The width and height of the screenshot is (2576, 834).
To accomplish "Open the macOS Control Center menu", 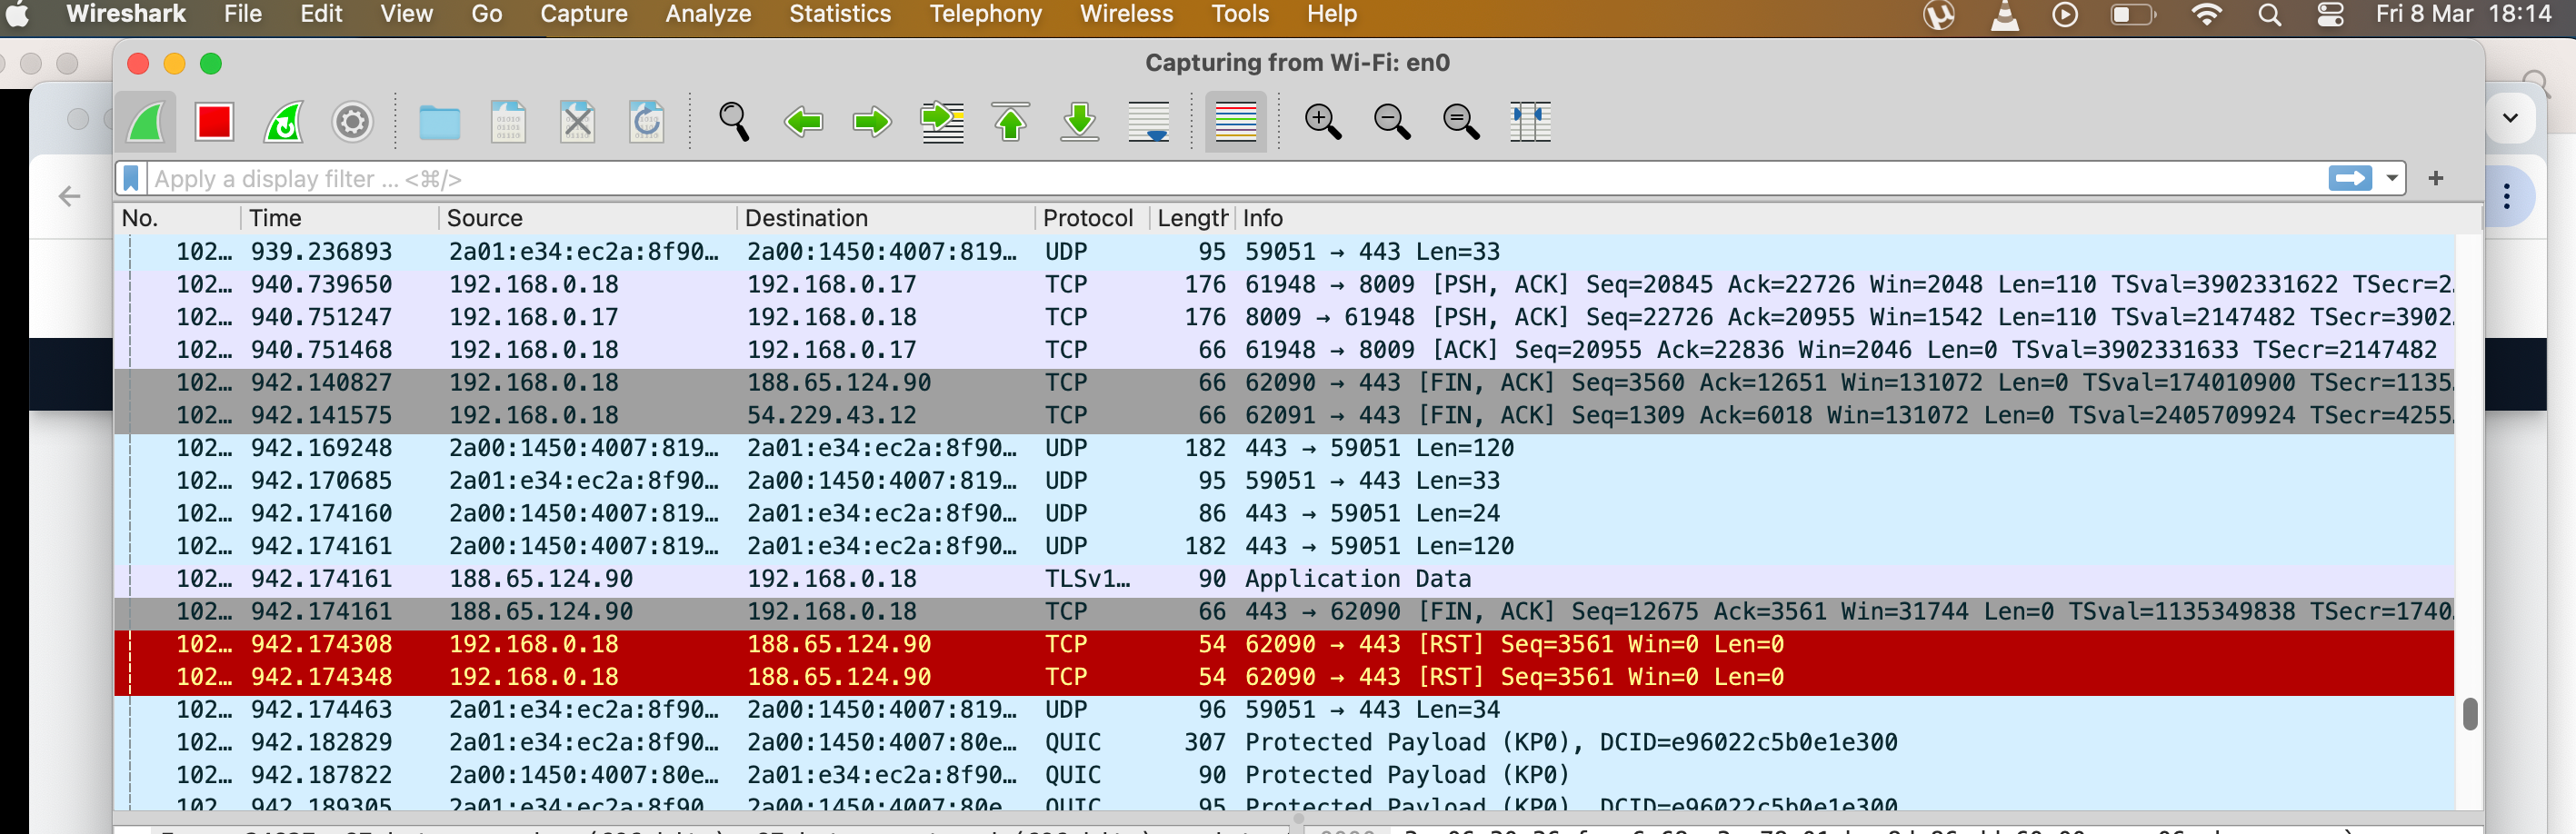I will click(x=2329, y=14).
